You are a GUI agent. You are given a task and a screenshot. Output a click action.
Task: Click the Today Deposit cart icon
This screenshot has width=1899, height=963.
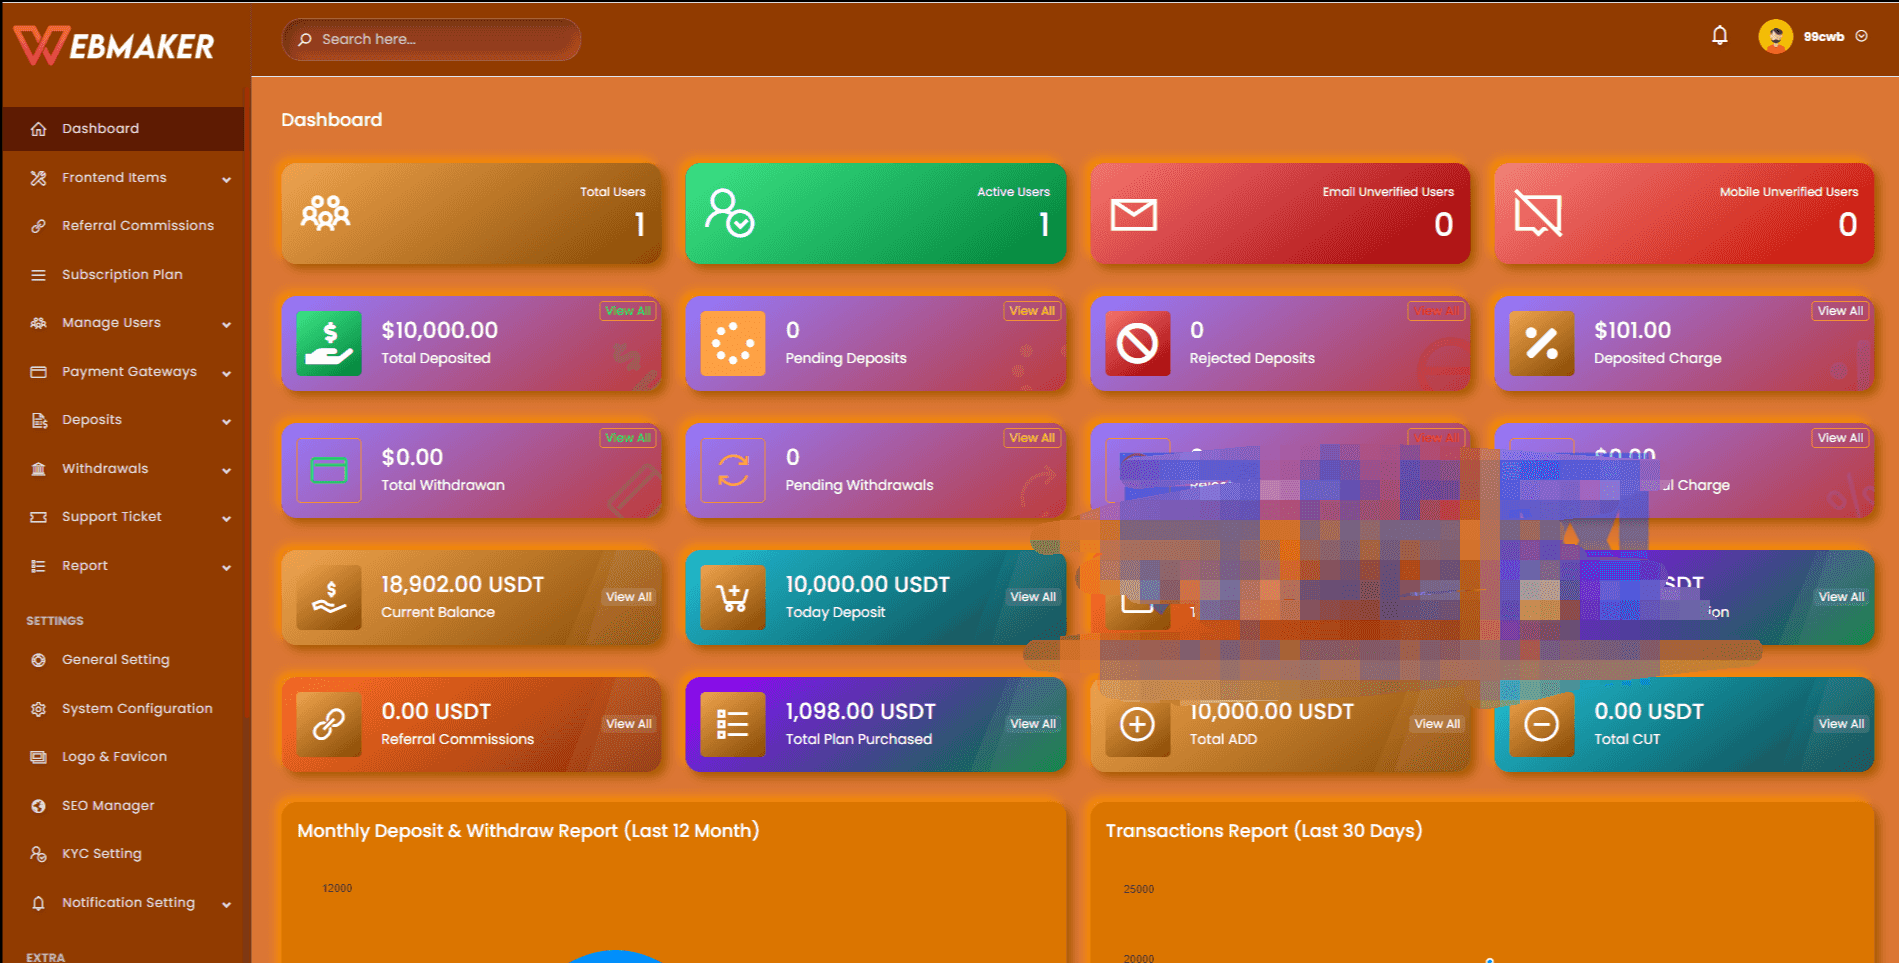[733, 597]
